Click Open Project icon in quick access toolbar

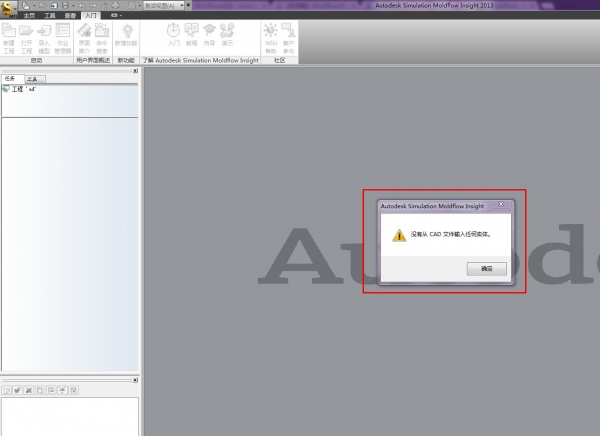pos(42,6)
